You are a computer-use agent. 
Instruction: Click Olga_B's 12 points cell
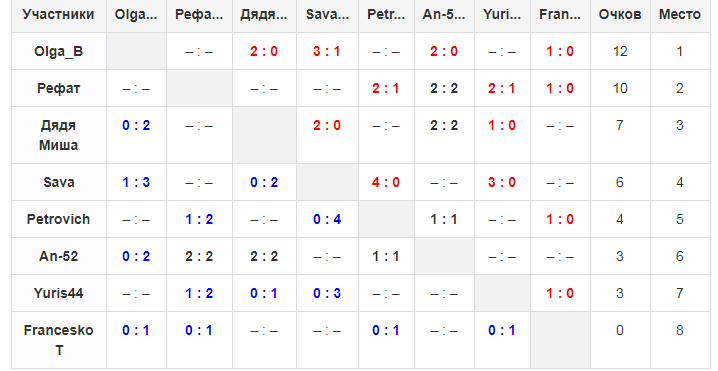click(620, 51)
